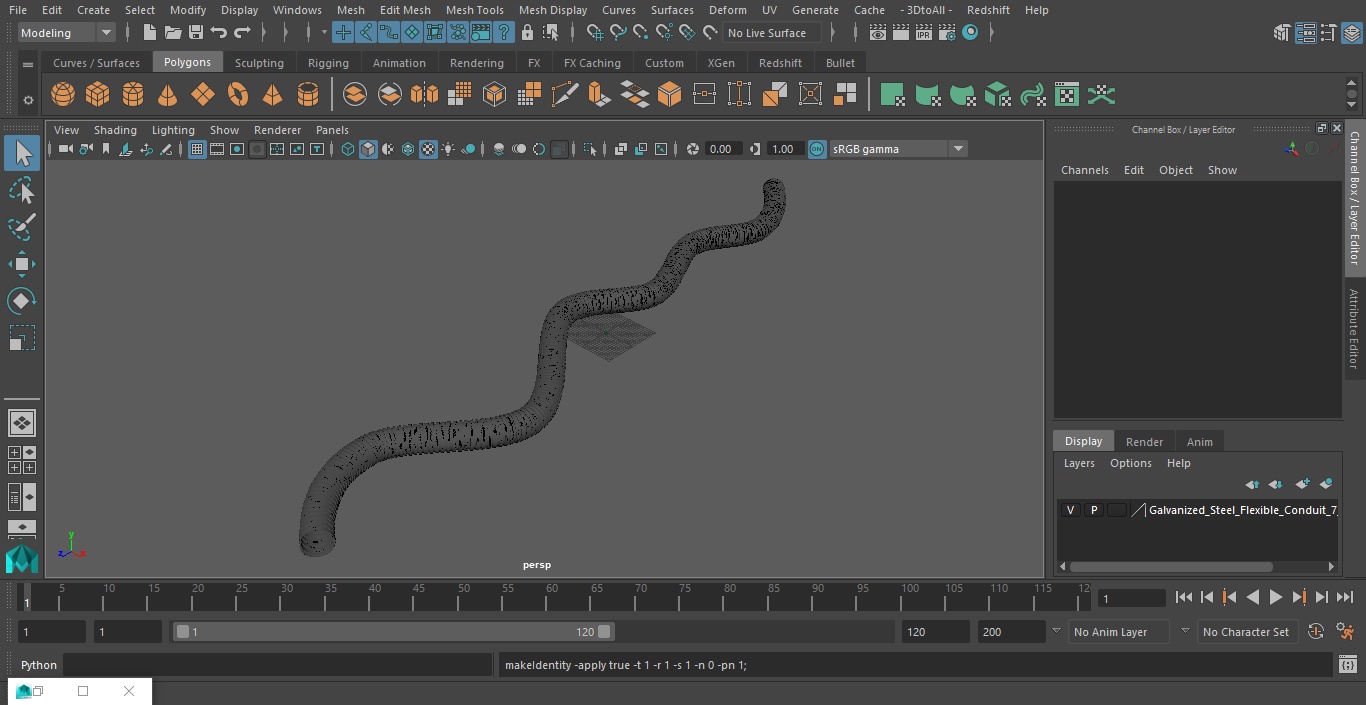The image size is (1366, 705).
Task: Click the Python command language label
Action: pos(39,665)
